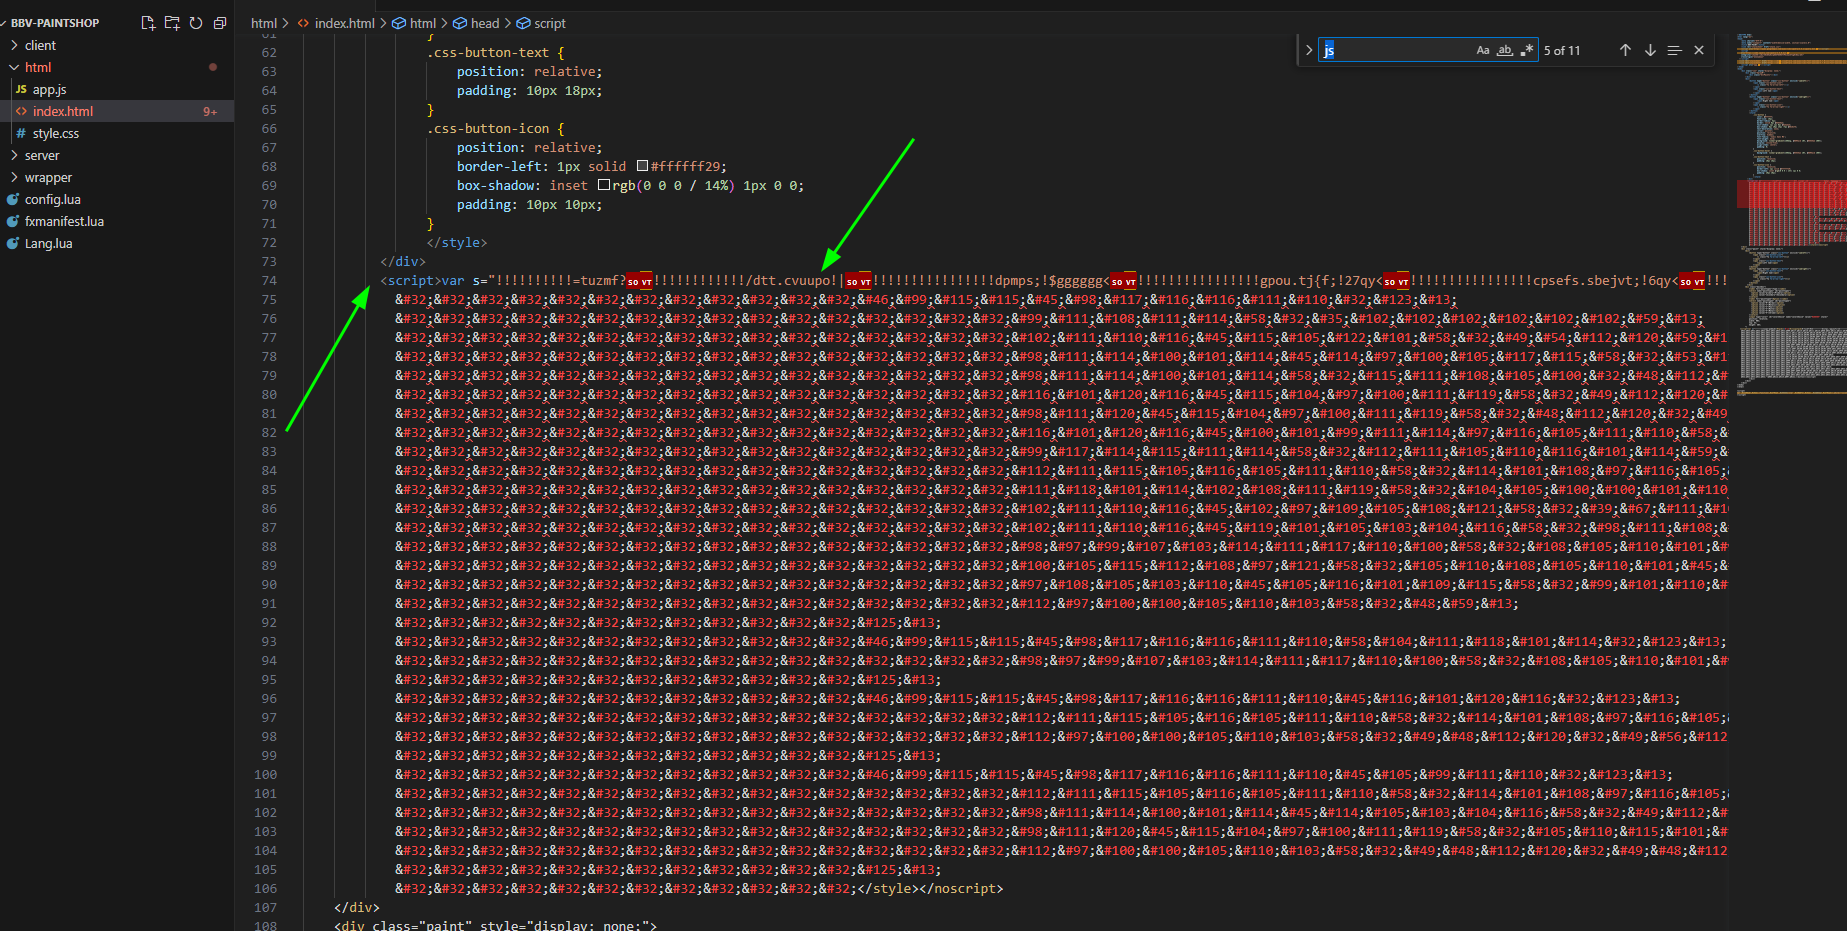Screen dimensions: 1847x931
Task: Enable regular expression search
Action: [1526, 50]
